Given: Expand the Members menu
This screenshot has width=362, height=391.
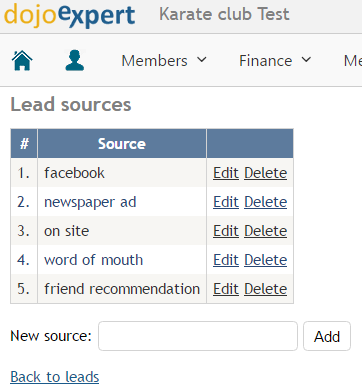Looking at the screenshot, I should tap(164, 61).
